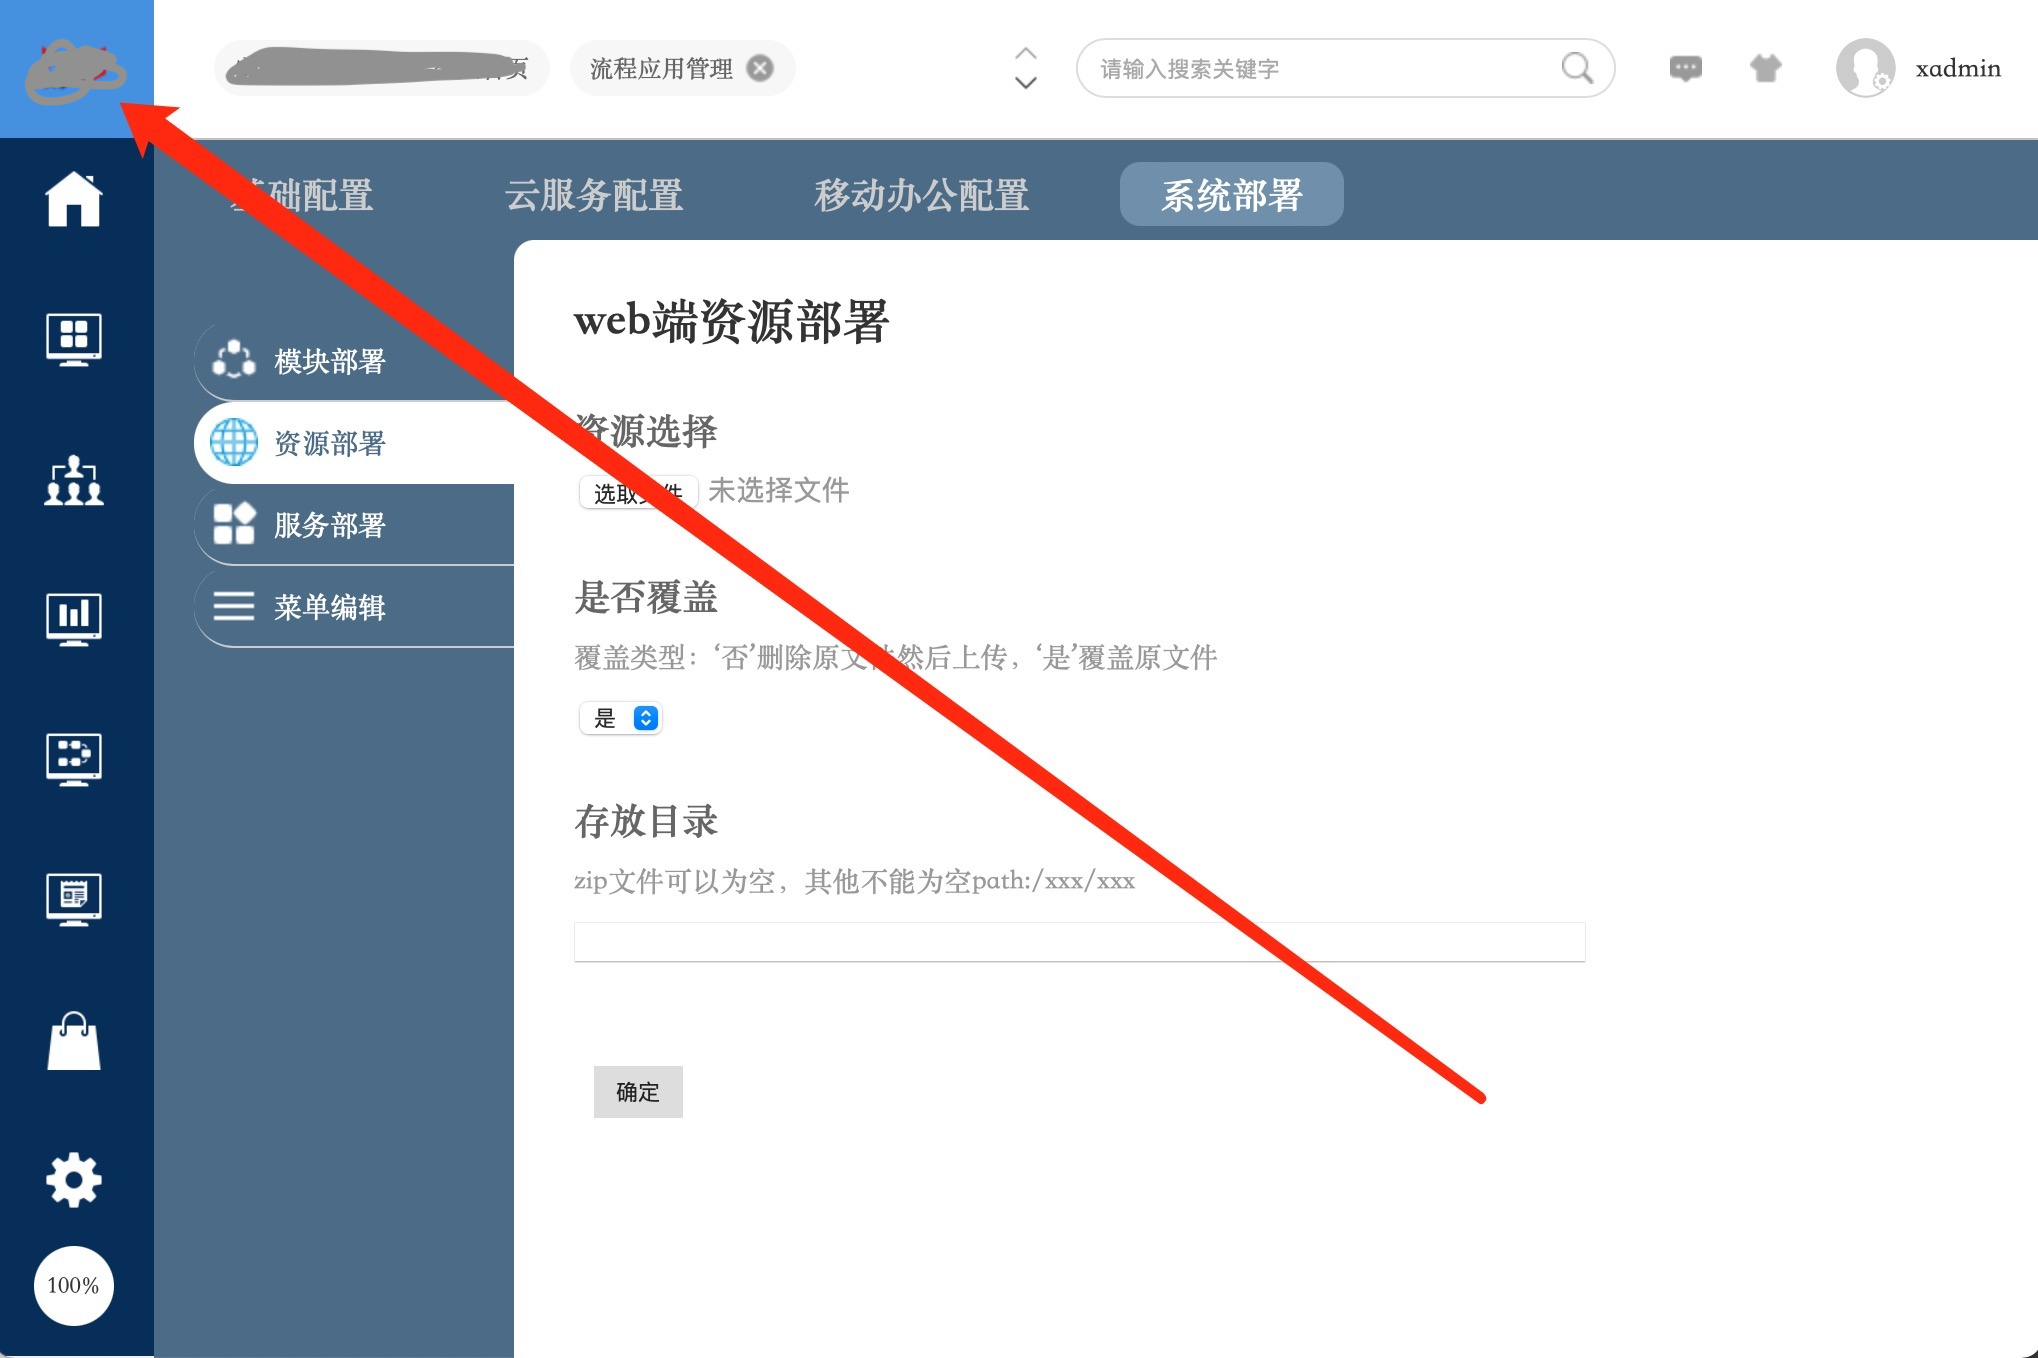This screenshot has height=1358, width=2038.
Task: Click the shopping bag sidebar icon
Action: pos(73,1042)
